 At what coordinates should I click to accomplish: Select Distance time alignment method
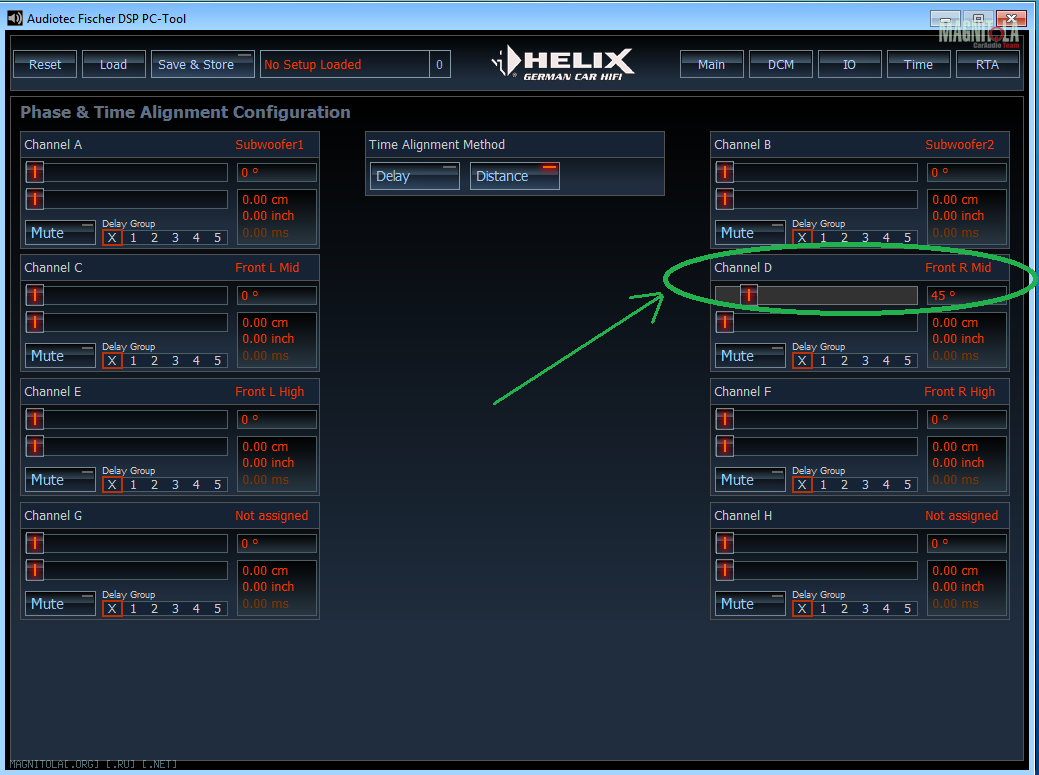pos(514,176)
